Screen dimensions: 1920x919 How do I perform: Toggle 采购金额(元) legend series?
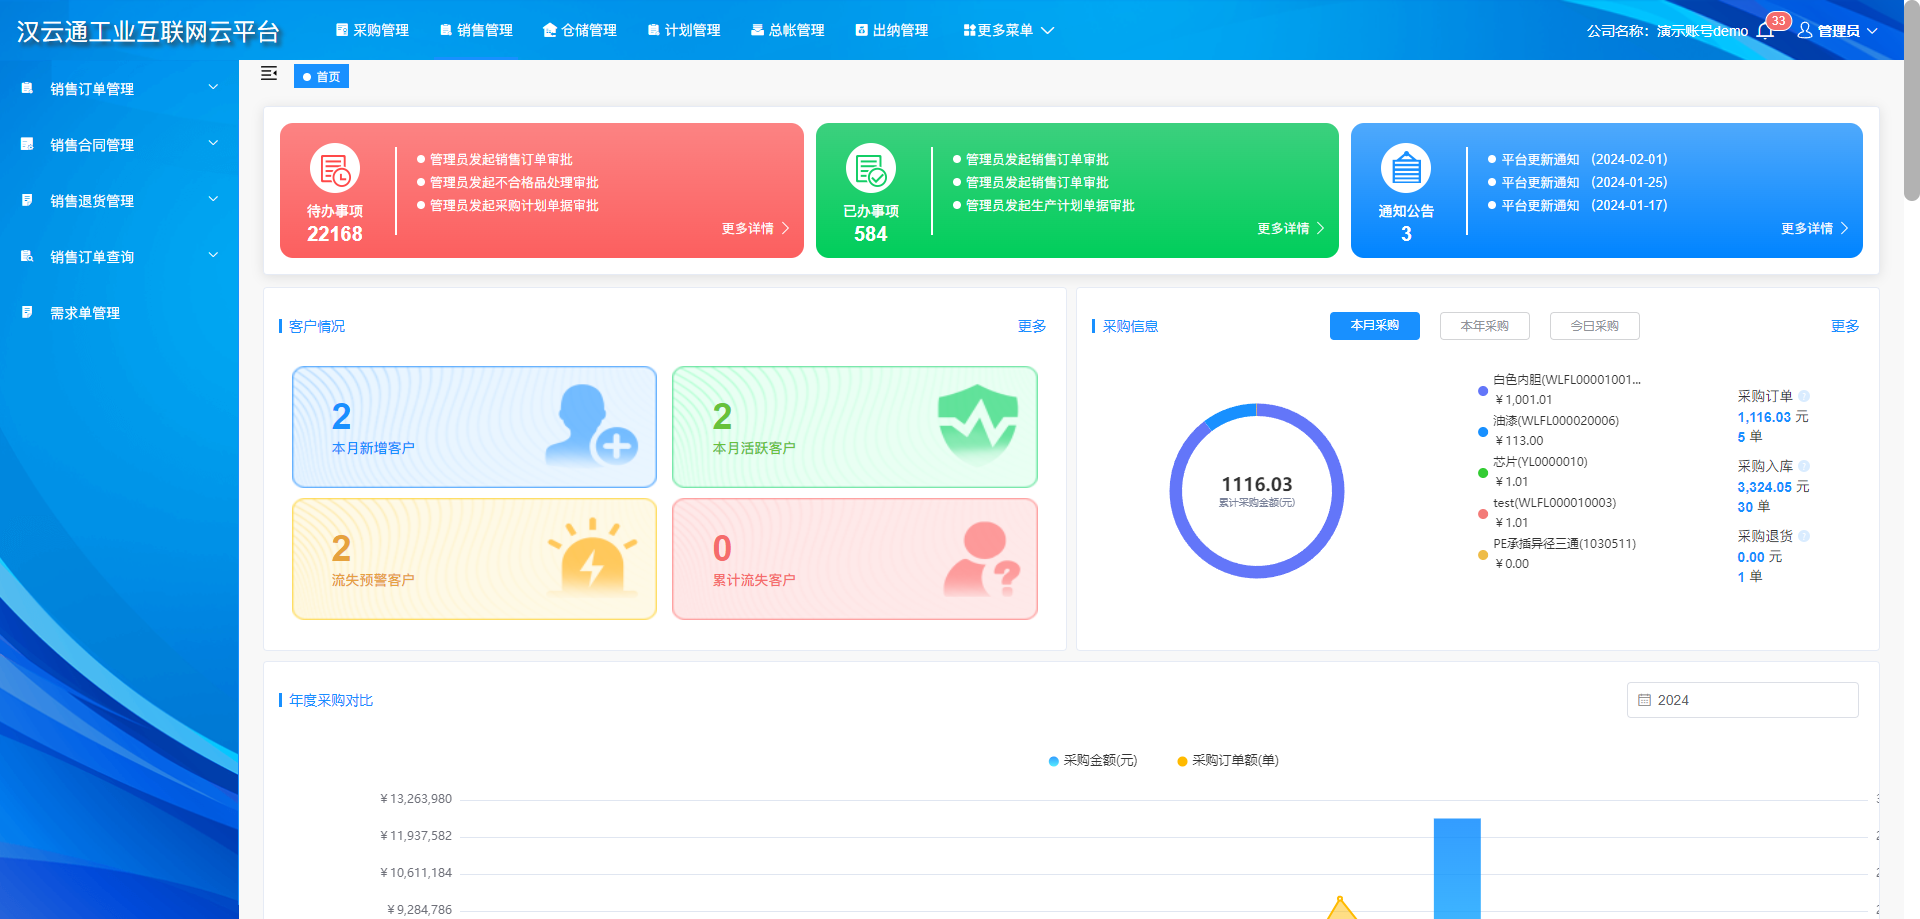pyautogui.click(x=1093, y=760)
